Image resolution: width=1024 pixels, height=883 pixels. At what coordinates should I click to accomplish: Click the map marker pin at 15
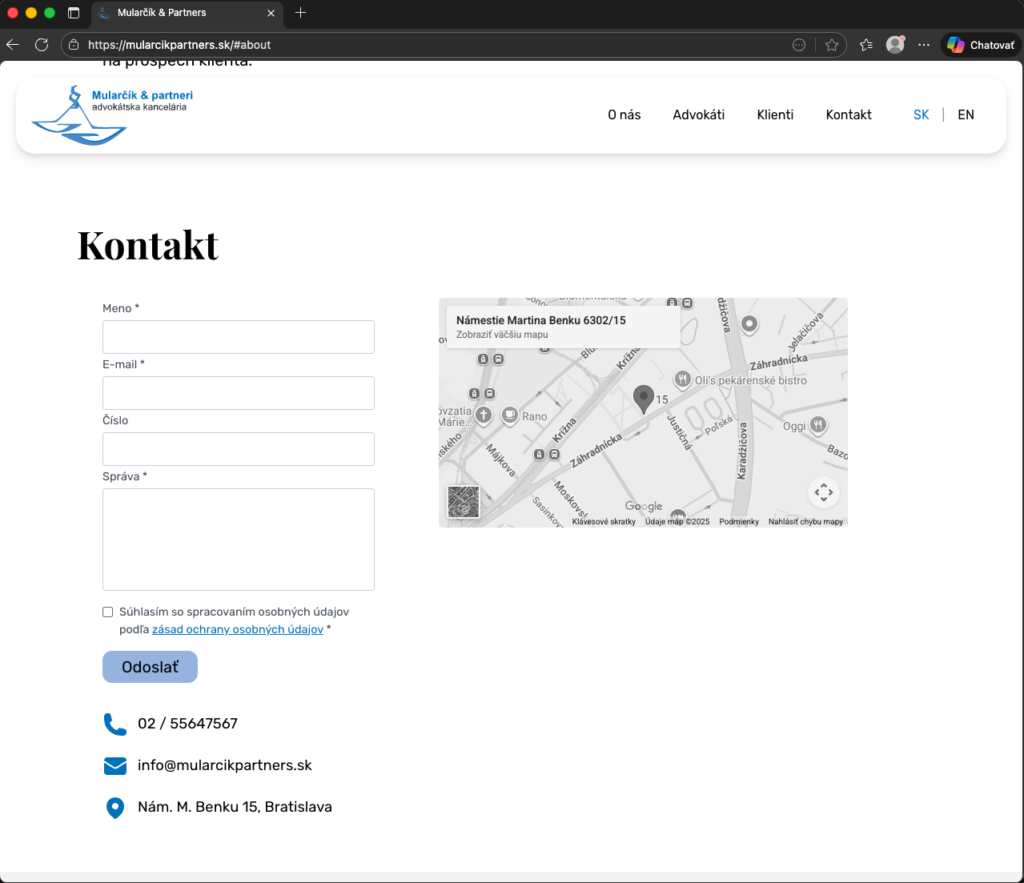tap(643, 399)
